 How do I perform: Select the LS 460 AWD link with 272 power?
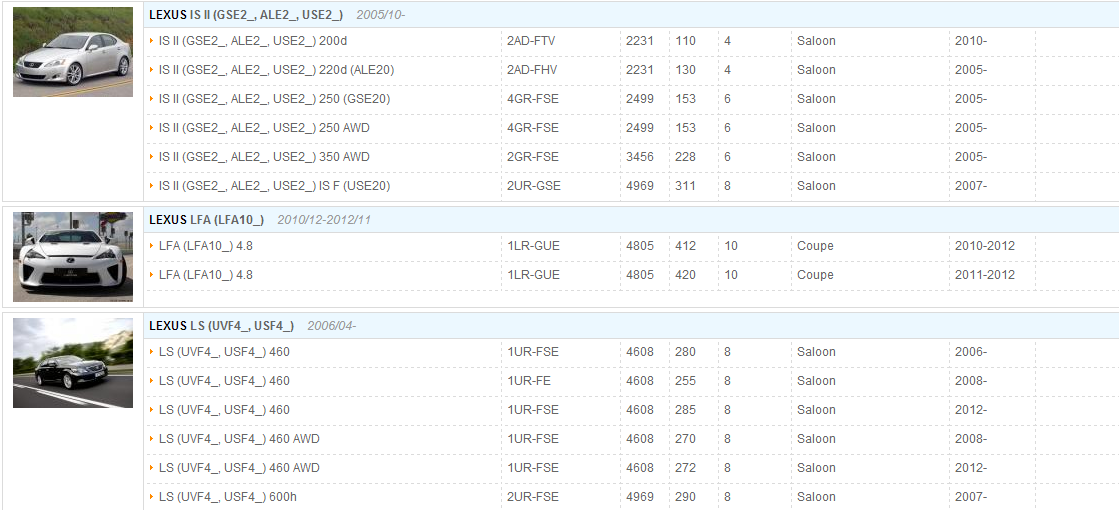click(x=239, y=468)
